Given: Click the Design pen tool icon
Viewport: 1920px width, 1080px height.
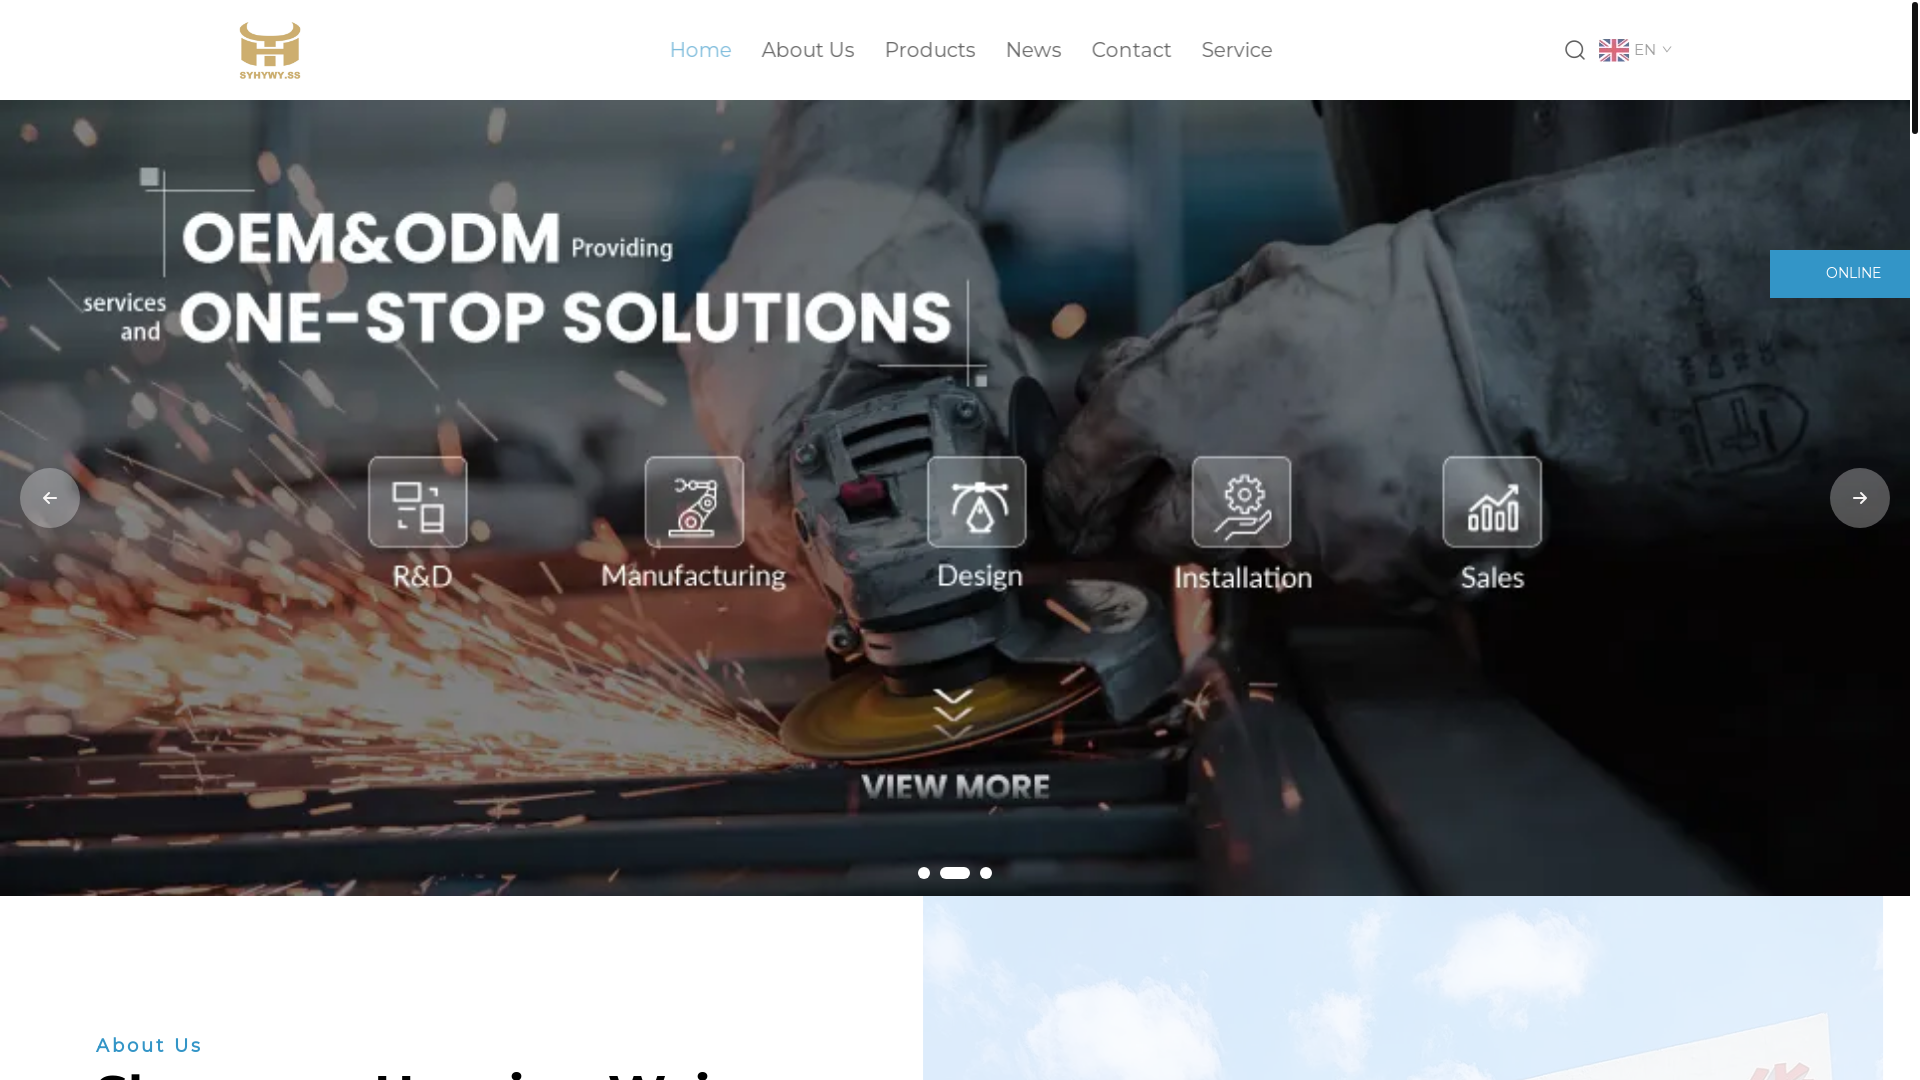Looking at the screenshot, I should click(977, 502).
